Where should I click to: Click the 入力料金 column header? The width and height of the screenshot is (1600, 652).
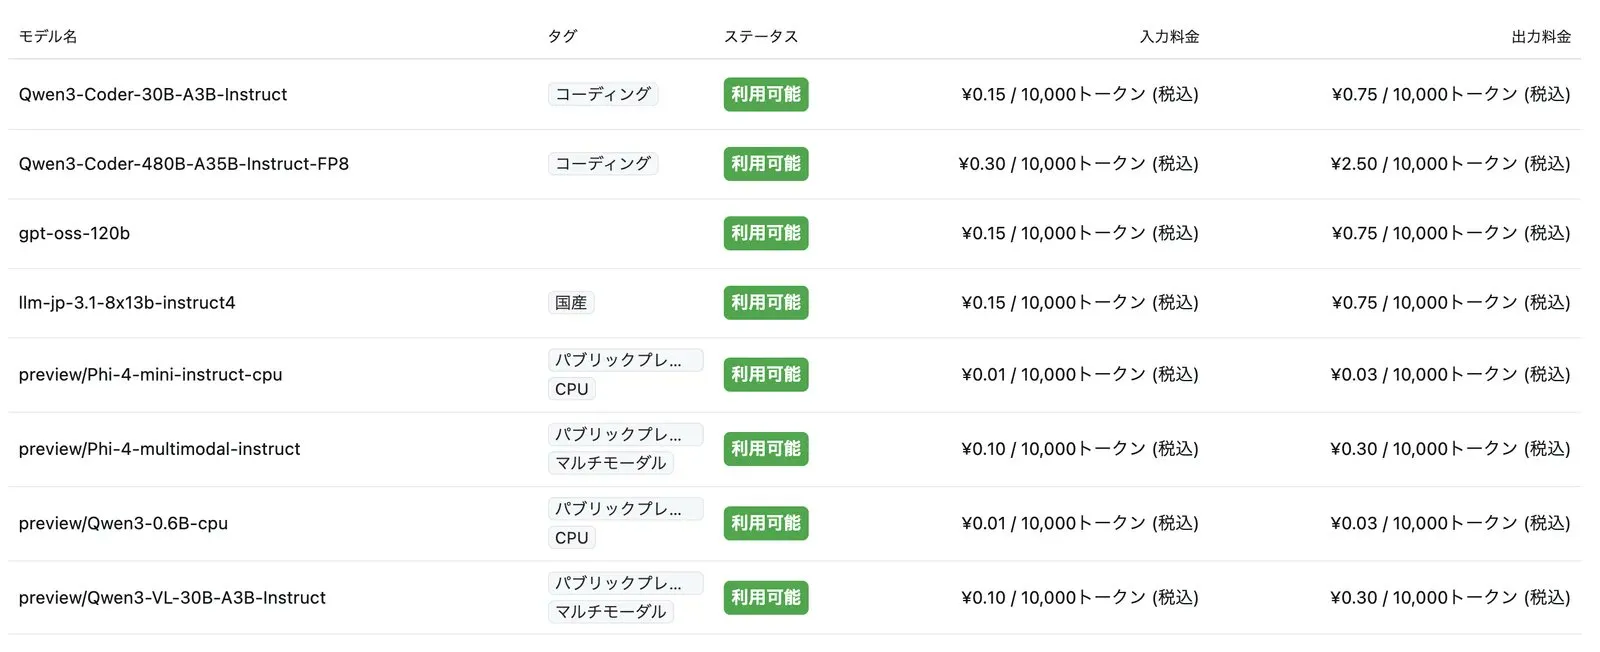tap(1169, 37)
